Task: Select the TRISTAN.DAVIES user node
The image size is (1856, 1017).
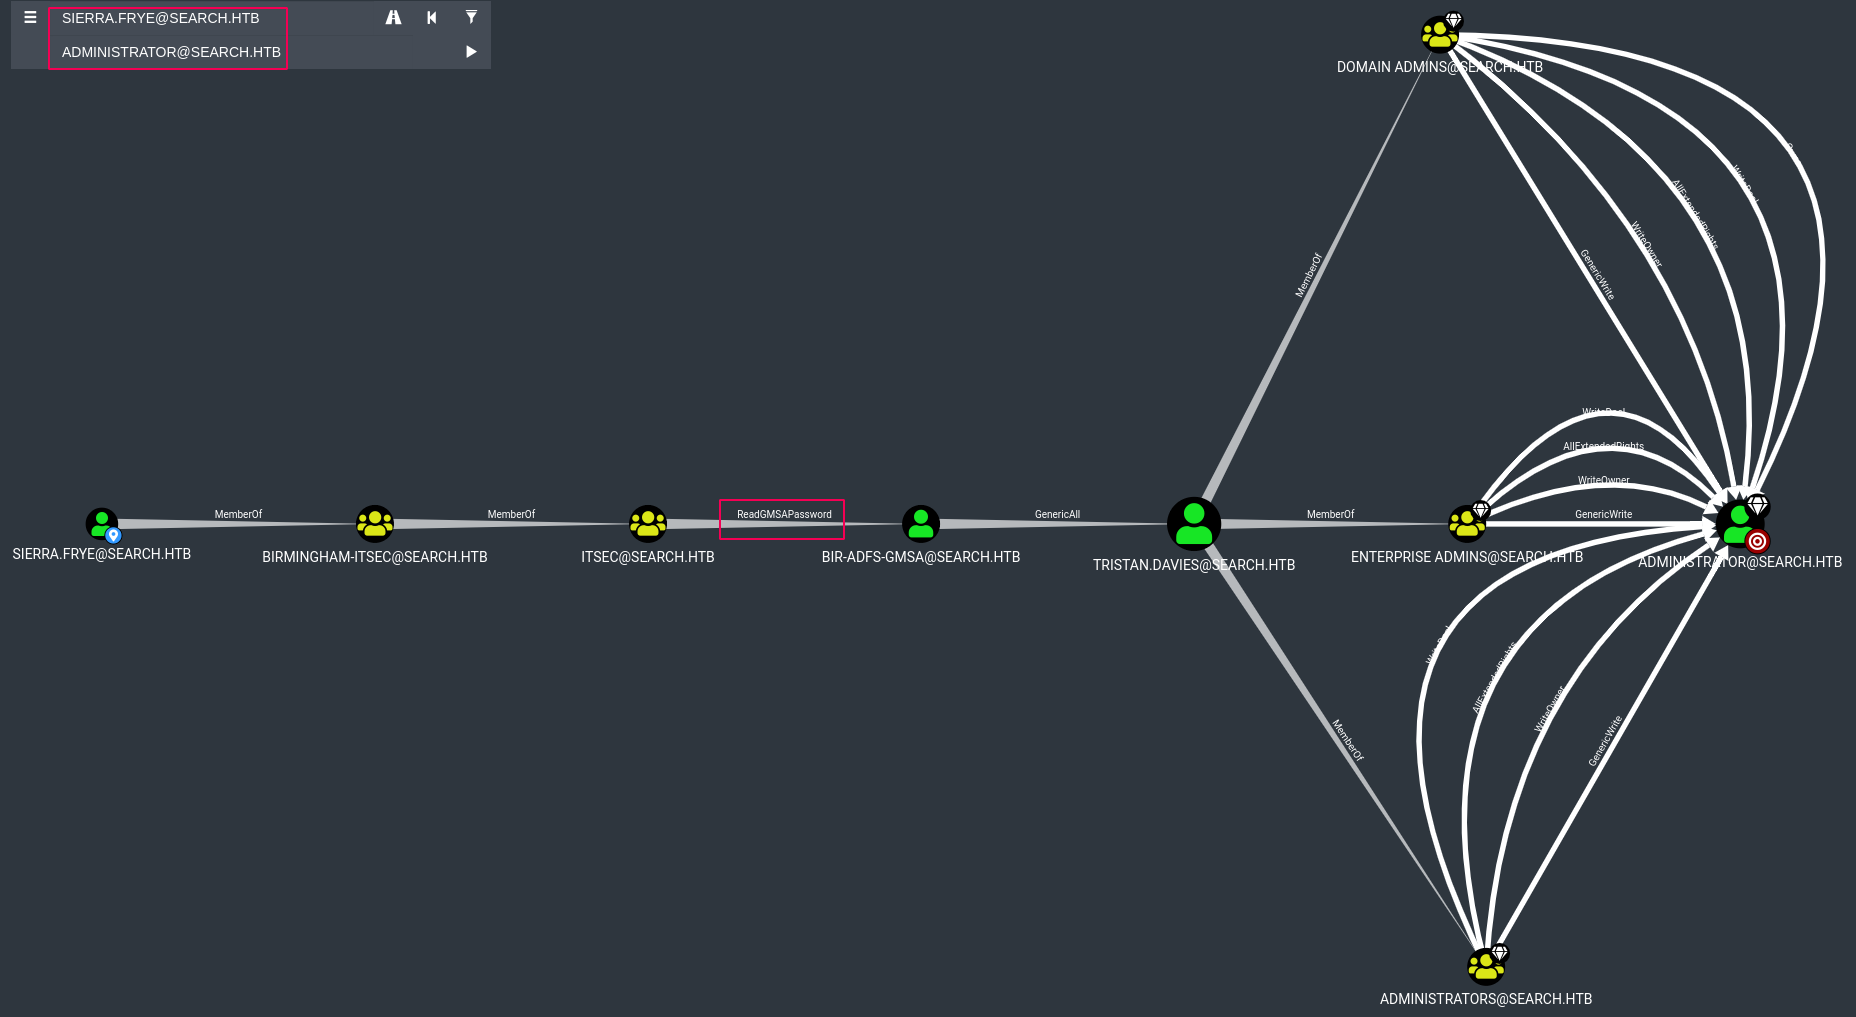Action: point(1193,524)
